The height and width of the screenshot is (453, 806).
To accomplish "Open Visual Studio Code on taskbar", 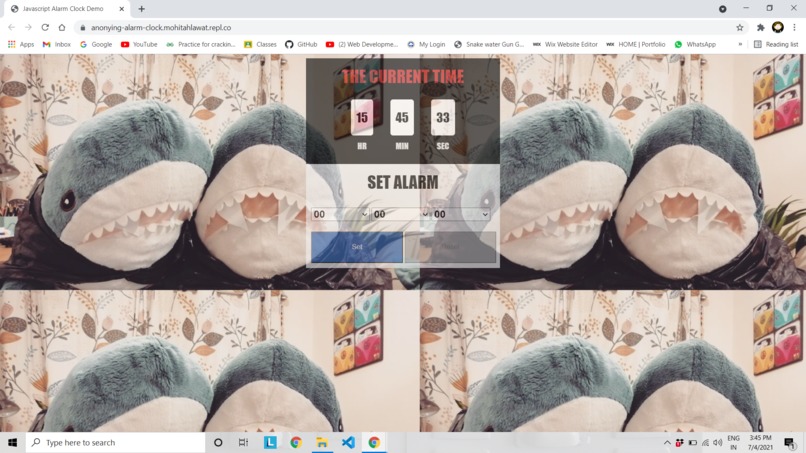I will coord(348,442).
